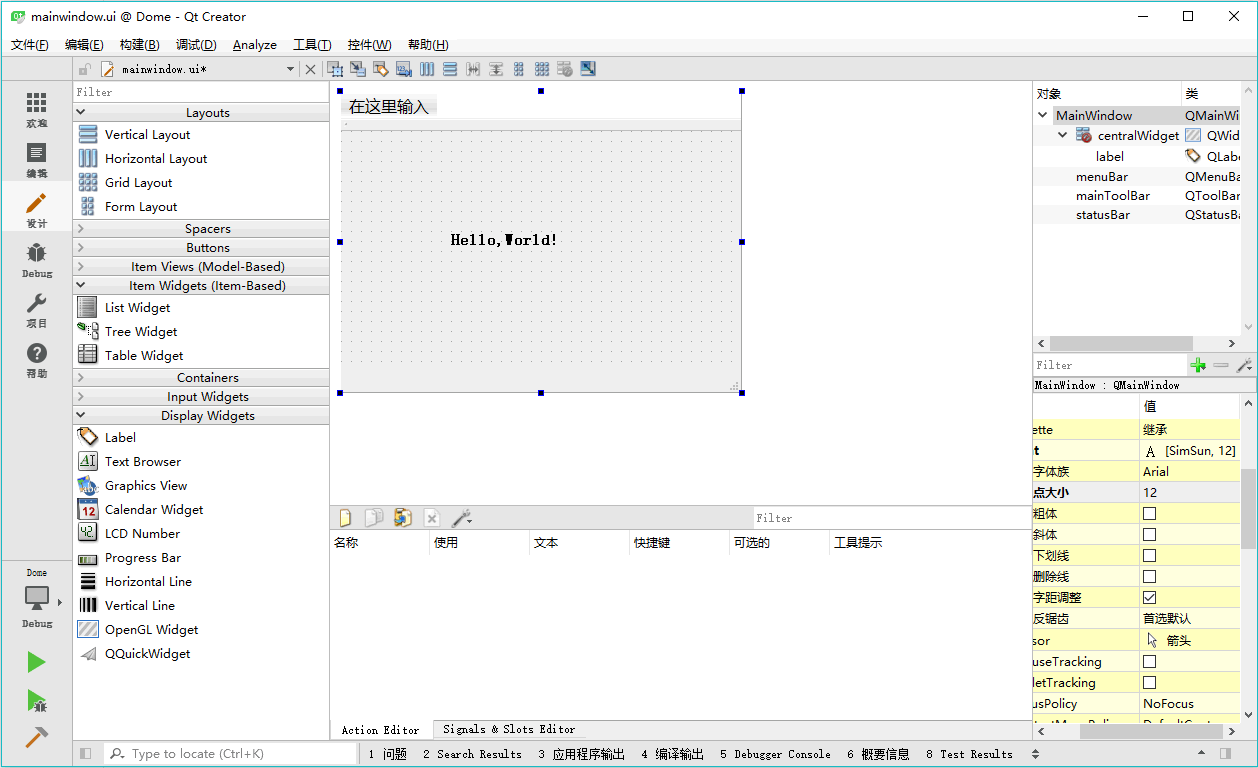
Task: Apply Lay Out Horizontally toolbar icon
Action: (x=427, y=69)
